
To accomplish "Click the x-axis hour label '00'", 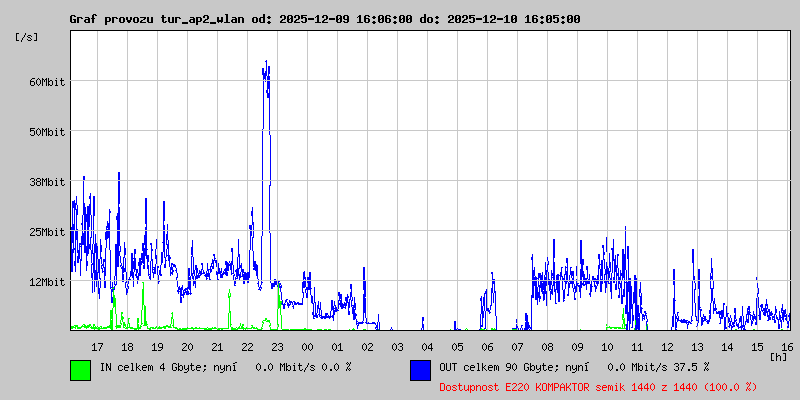I will point(307,347).
